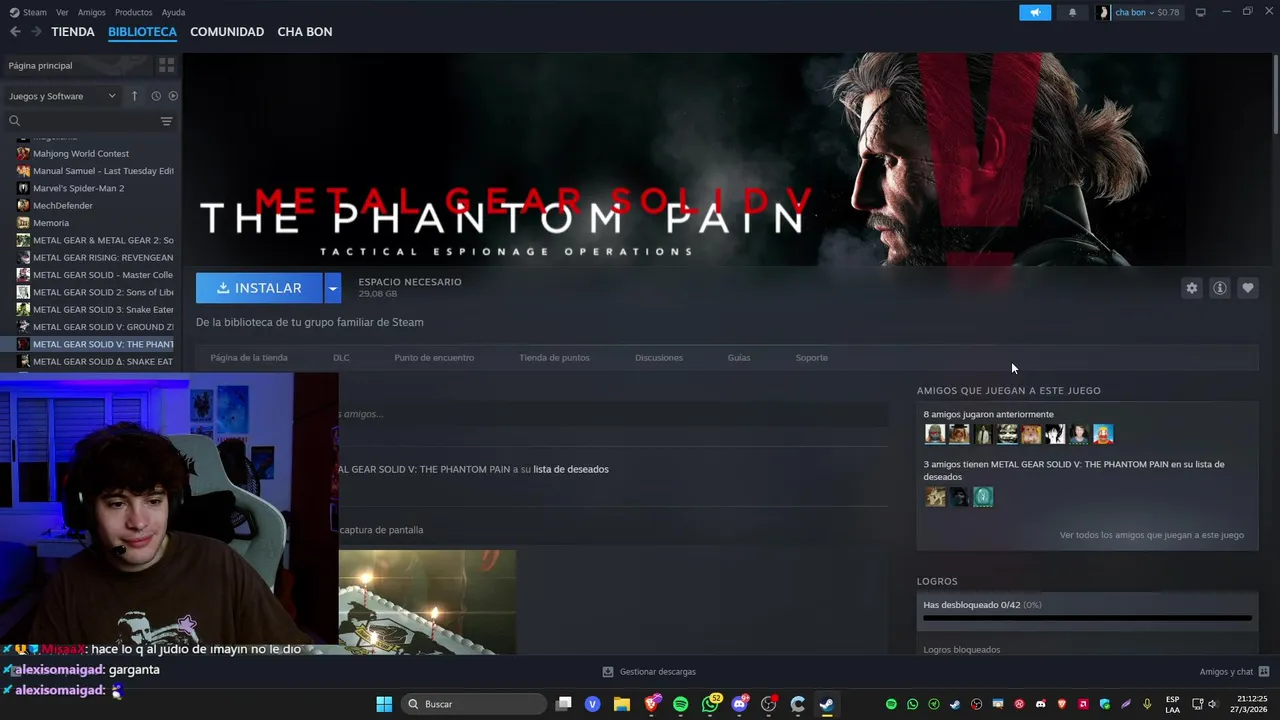The width and height of the screenshot is (1280, 720).
Task: Go back with the left arrow
Action: tap(15, 32)
